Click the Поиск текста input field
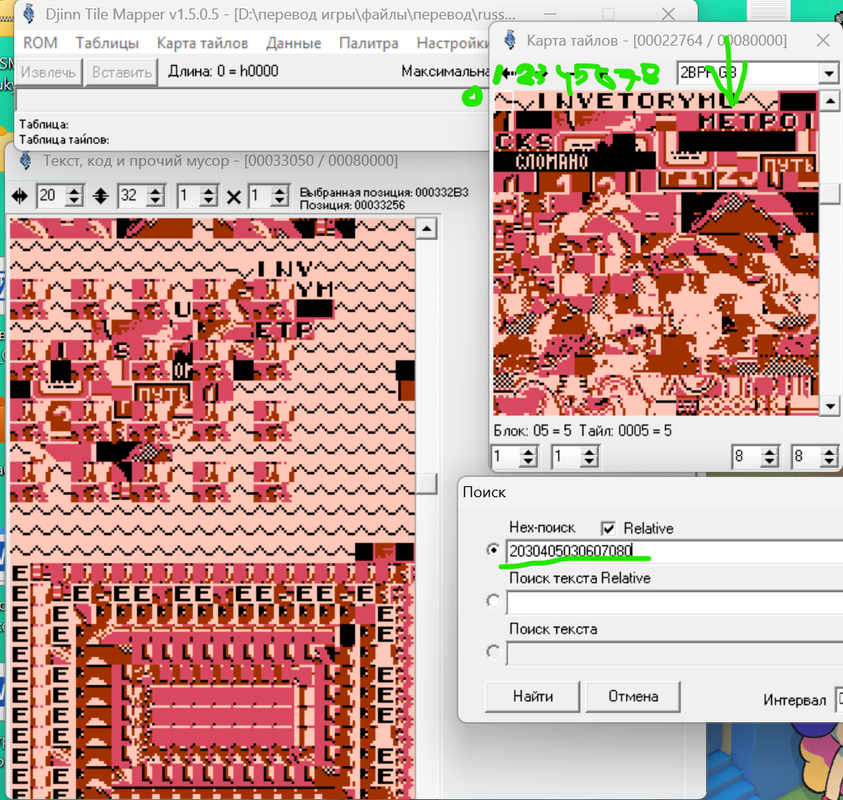 tap(674, 653)
